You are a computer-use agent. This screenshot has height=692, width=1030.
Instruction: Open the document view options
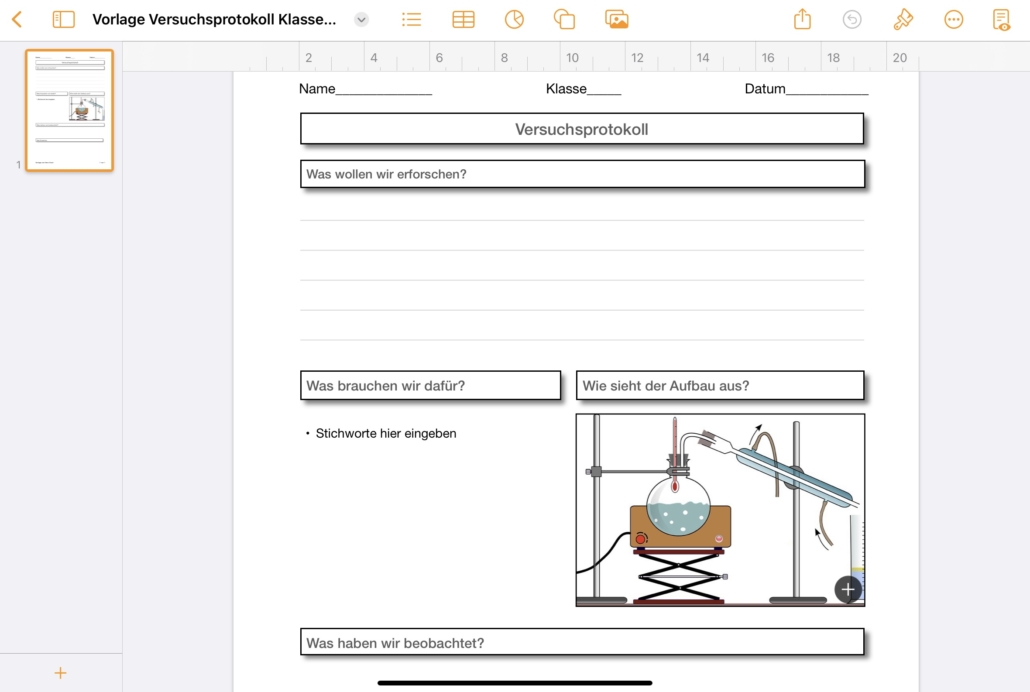(x=1001, y=19)
